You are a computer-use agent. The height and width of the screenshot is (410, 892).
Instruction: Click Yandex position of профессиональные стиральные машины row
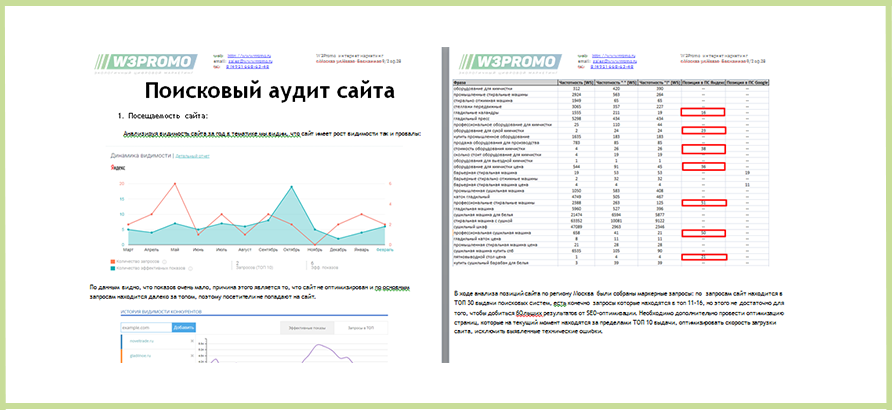point(704,203)
